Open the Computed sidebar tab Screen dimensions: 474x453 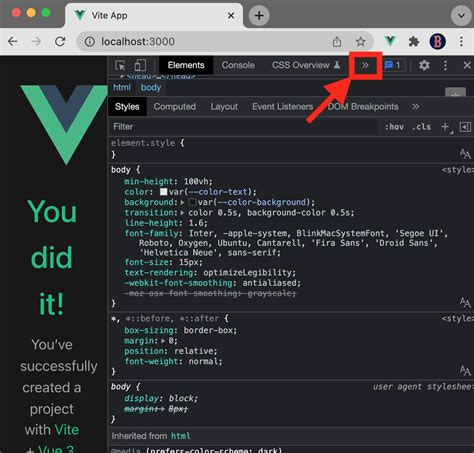(x=175, y=107)
